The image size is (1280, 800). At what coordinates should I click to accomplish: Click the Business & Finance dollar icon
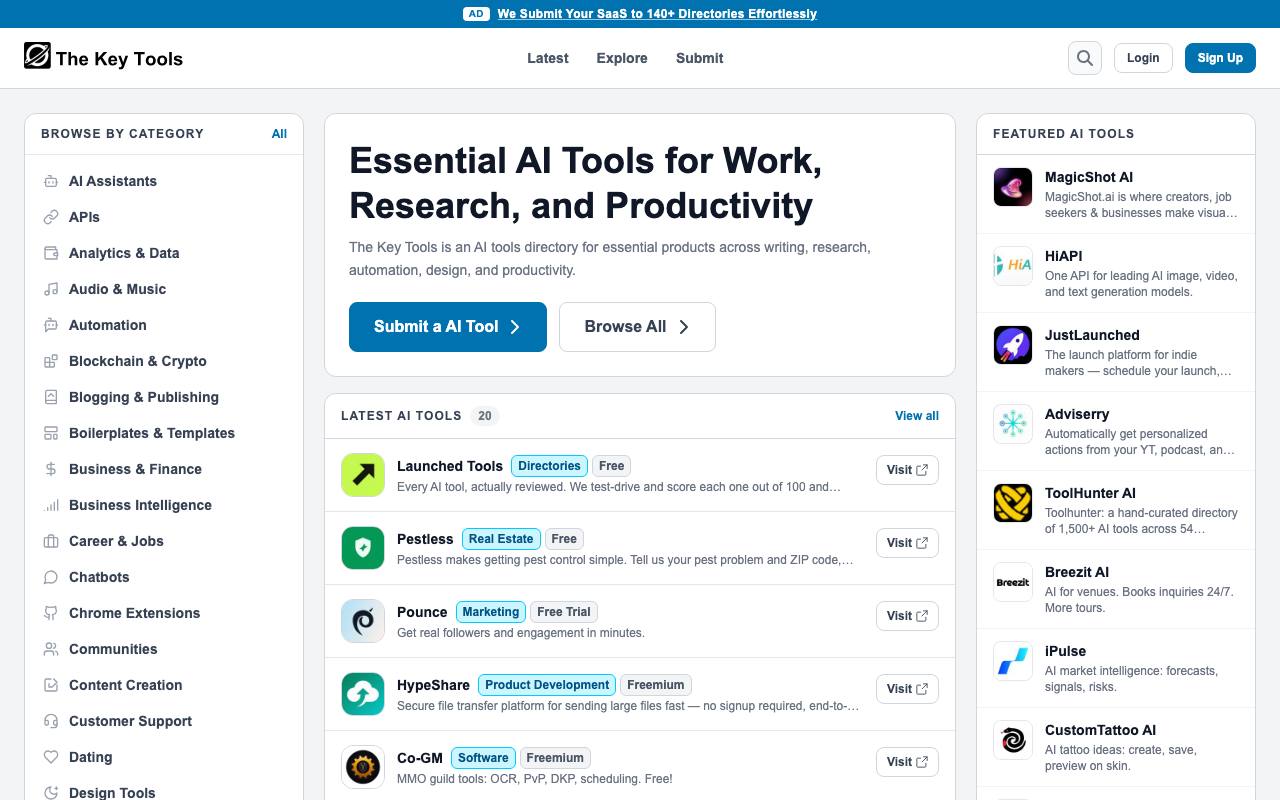coord(51,469)
